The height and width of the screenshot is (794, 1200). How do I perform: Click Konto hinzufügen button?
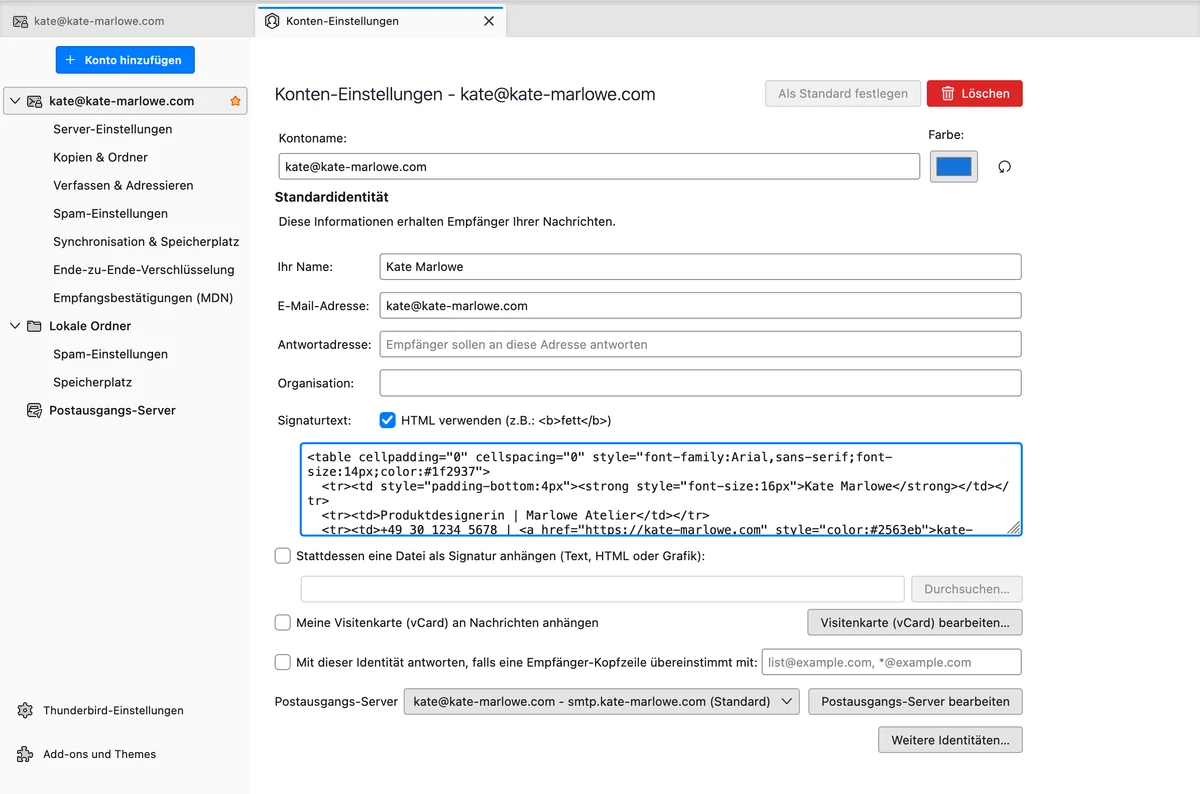tap(125, 60)
